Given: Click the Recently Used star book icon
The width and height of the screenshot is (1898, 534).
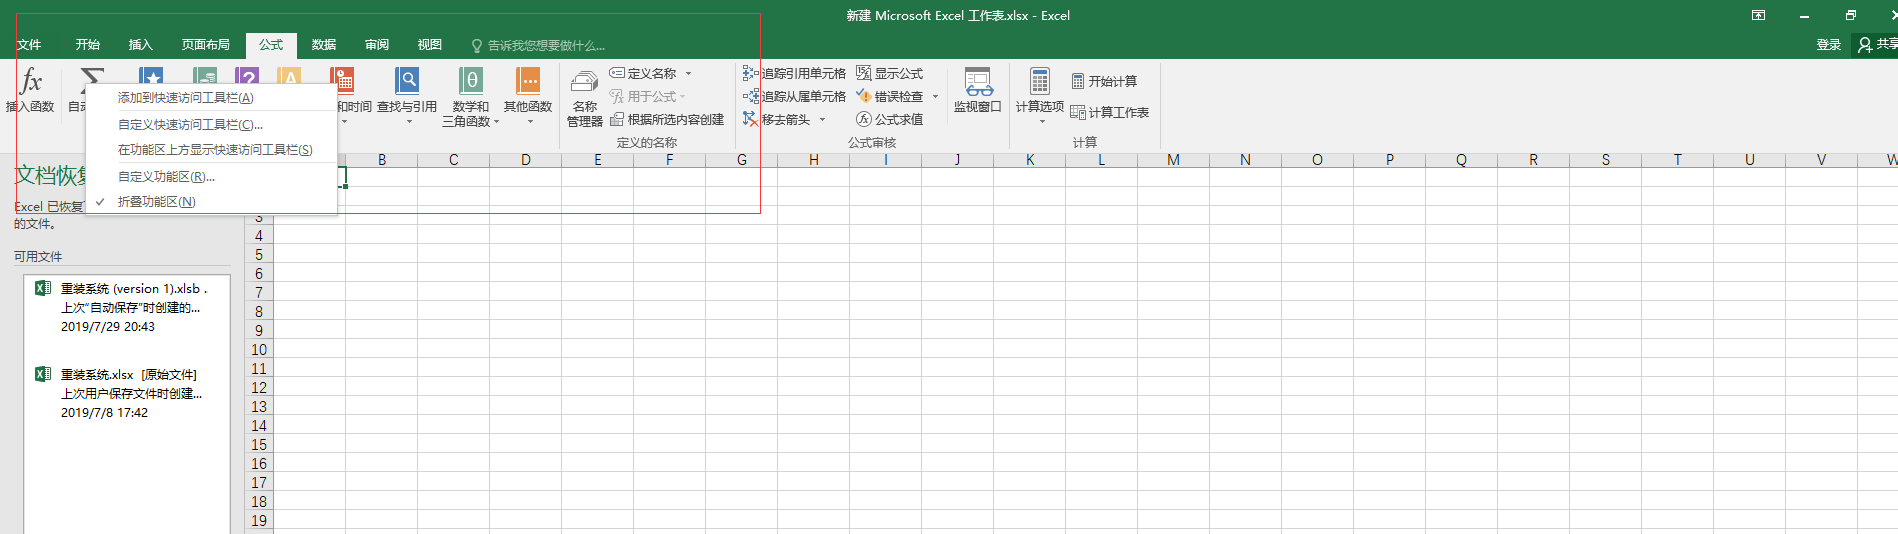Looking at the screenshot, I should pyautogui.click(x=151, y=76).
